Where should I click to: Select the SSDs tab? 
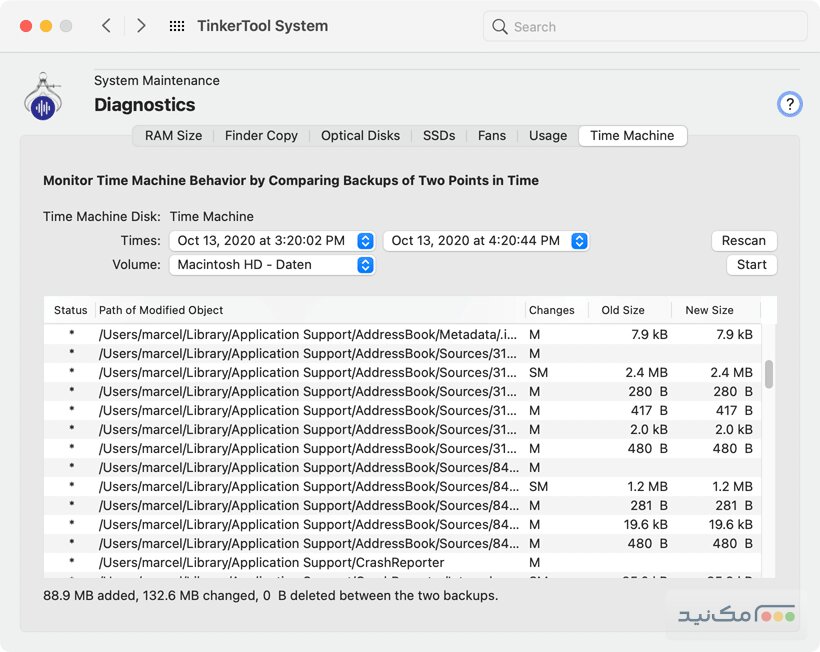tap(438, 135)
